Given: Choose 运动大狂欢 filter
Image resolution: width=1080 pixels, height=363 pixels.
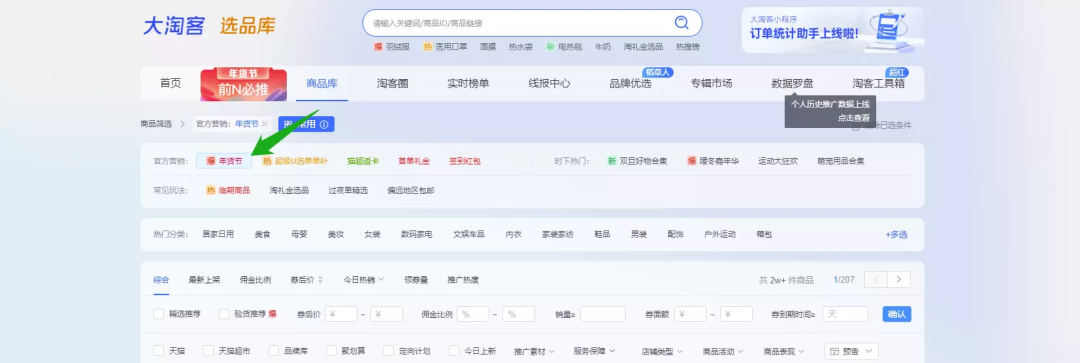Looking at the screenshot, I should pyautogui.click(x=778, y=161).
